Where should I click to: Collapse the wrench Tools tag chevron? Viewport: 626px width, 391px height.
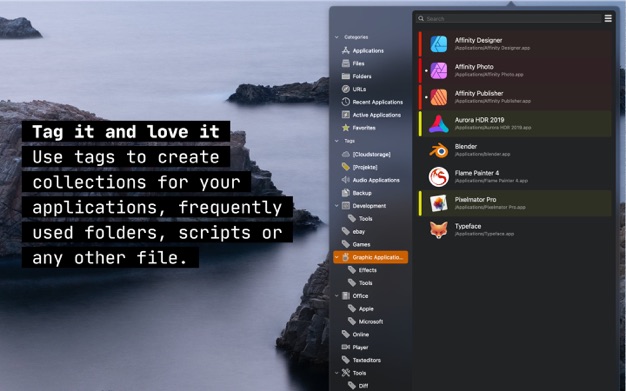click(x=337, y=373)
